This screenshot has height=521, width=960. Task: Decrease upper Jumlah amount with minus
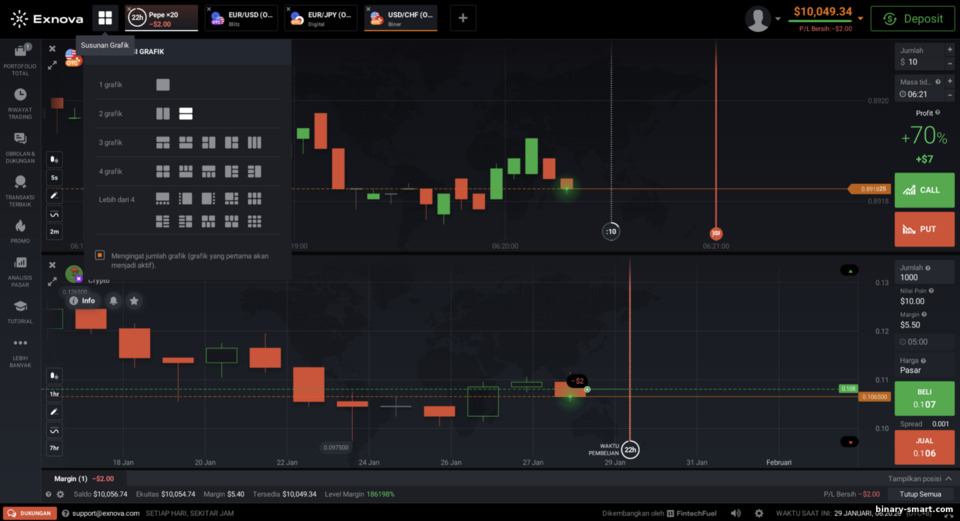click(950, 63)
